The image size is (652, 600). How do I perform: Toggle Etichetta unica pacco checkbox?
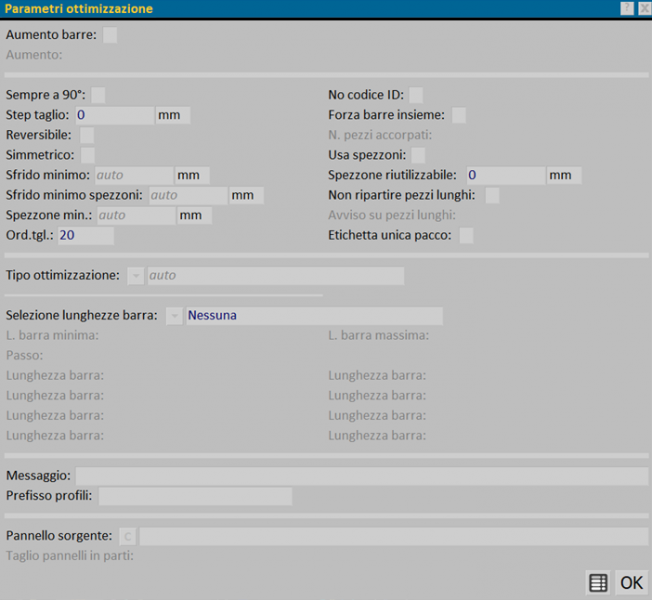point(466,236)
